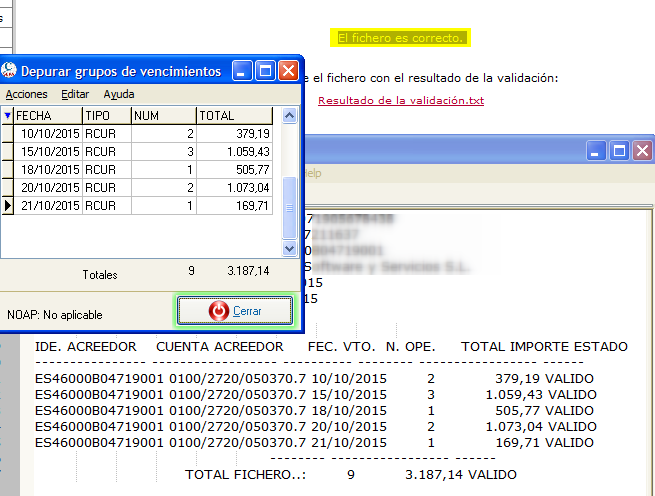Click the red power icon on Cerrar

point(218,311)
